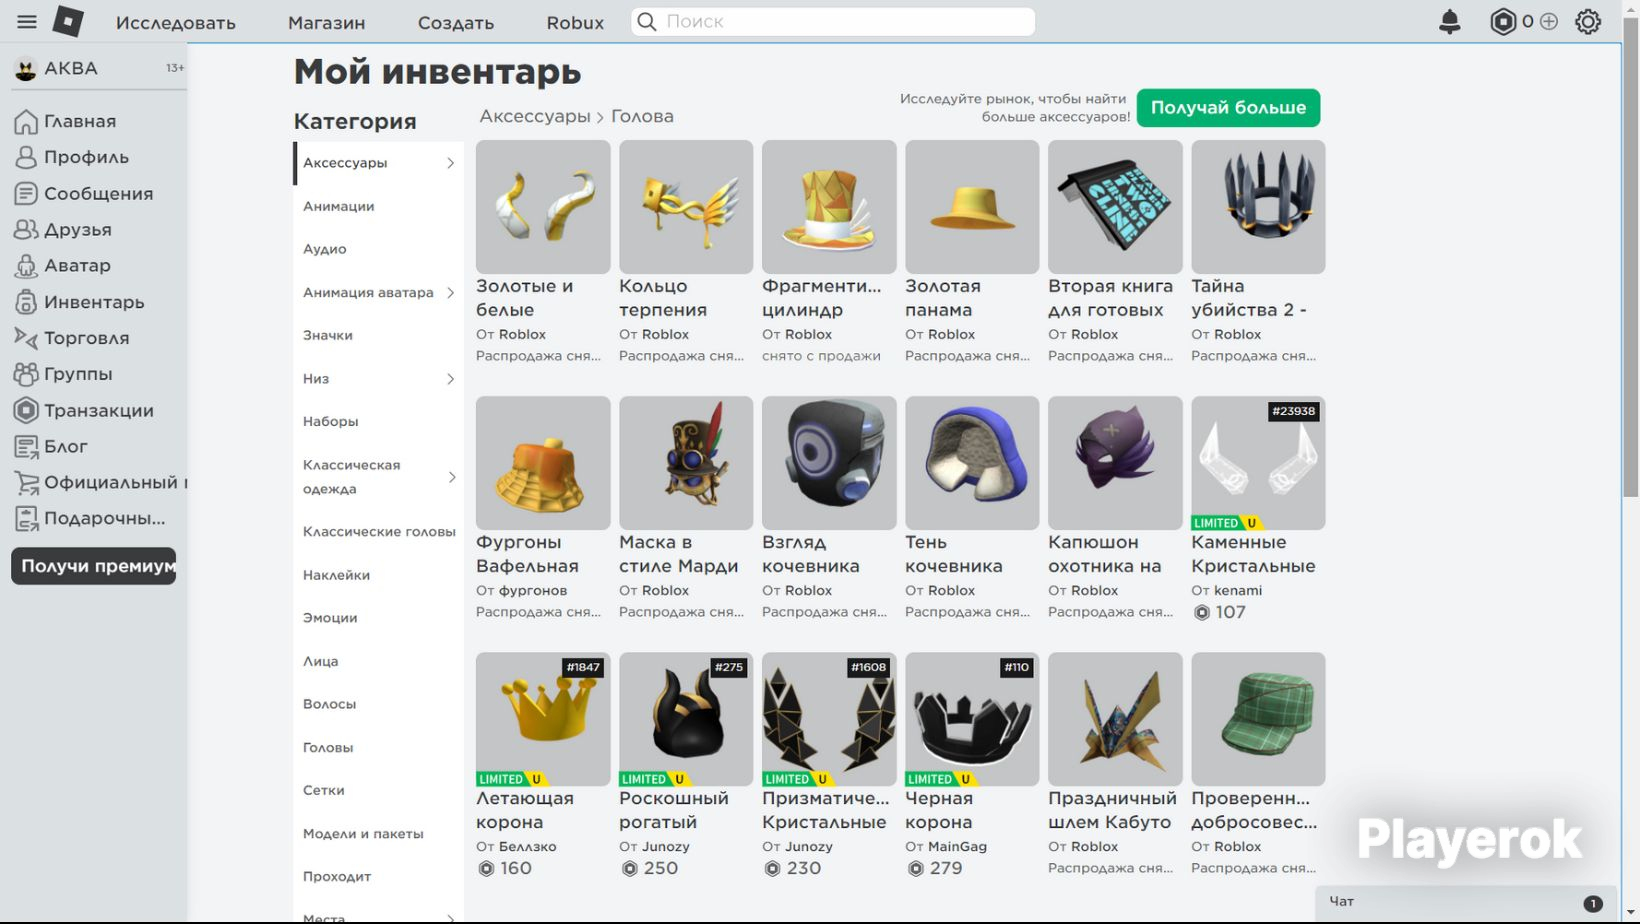
Task: Open Вторая книга для готовых title
Action: (x=1110, y=298)
